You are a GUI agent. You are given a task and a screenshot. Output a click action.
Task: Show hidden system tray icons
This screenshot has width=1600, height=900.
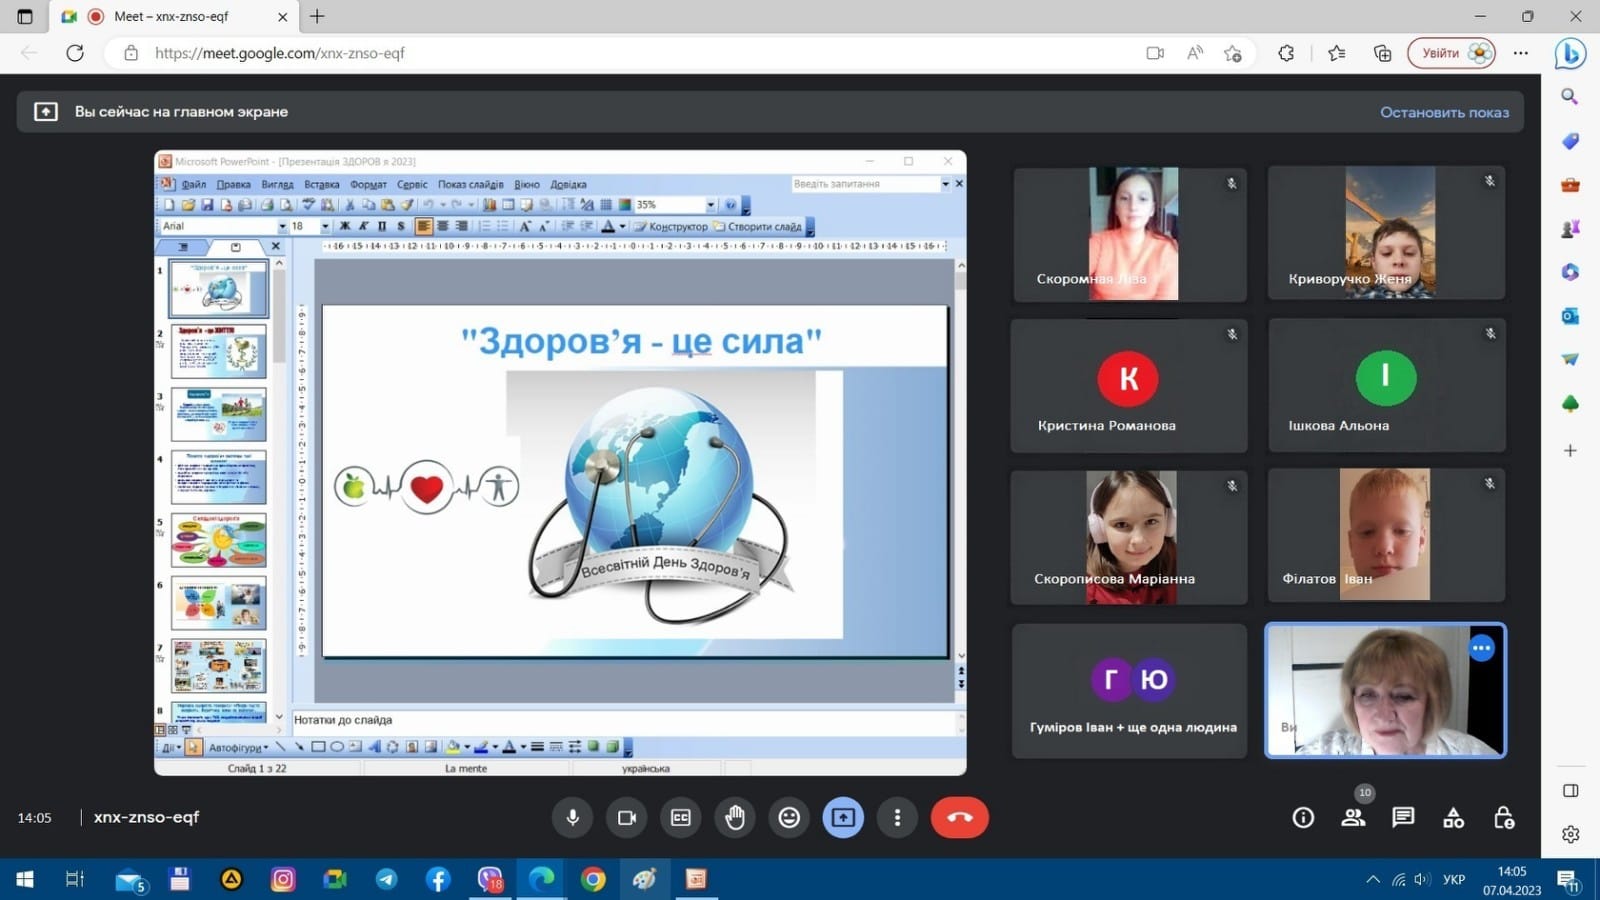point(1373,880)
